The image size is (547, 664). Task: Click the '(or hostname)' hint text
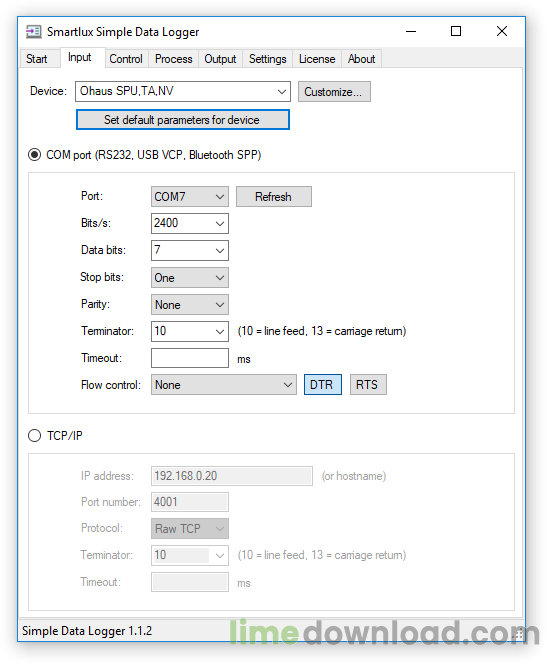[x=354, y=476]
